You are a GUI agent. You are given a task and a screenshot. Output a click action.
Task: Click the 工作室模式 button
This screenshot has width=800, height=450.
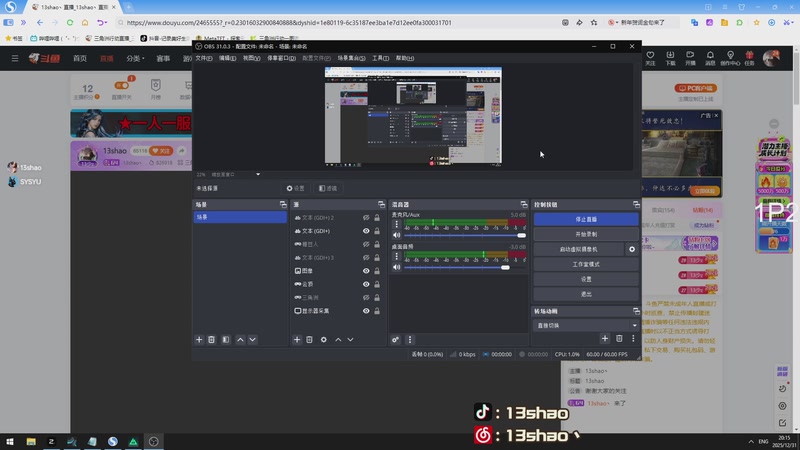tap(586, 264)
